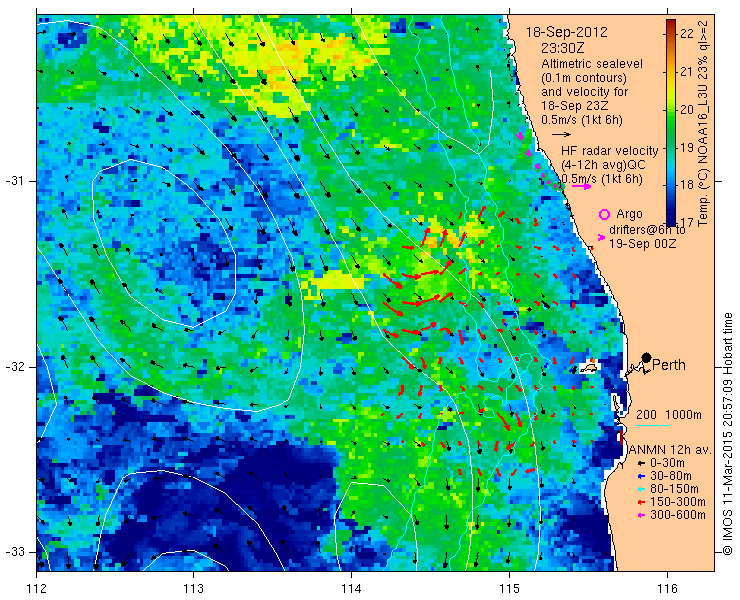740x600 pixels.
Task: Click the colorbar tick label 21
Action: point(687,72)
